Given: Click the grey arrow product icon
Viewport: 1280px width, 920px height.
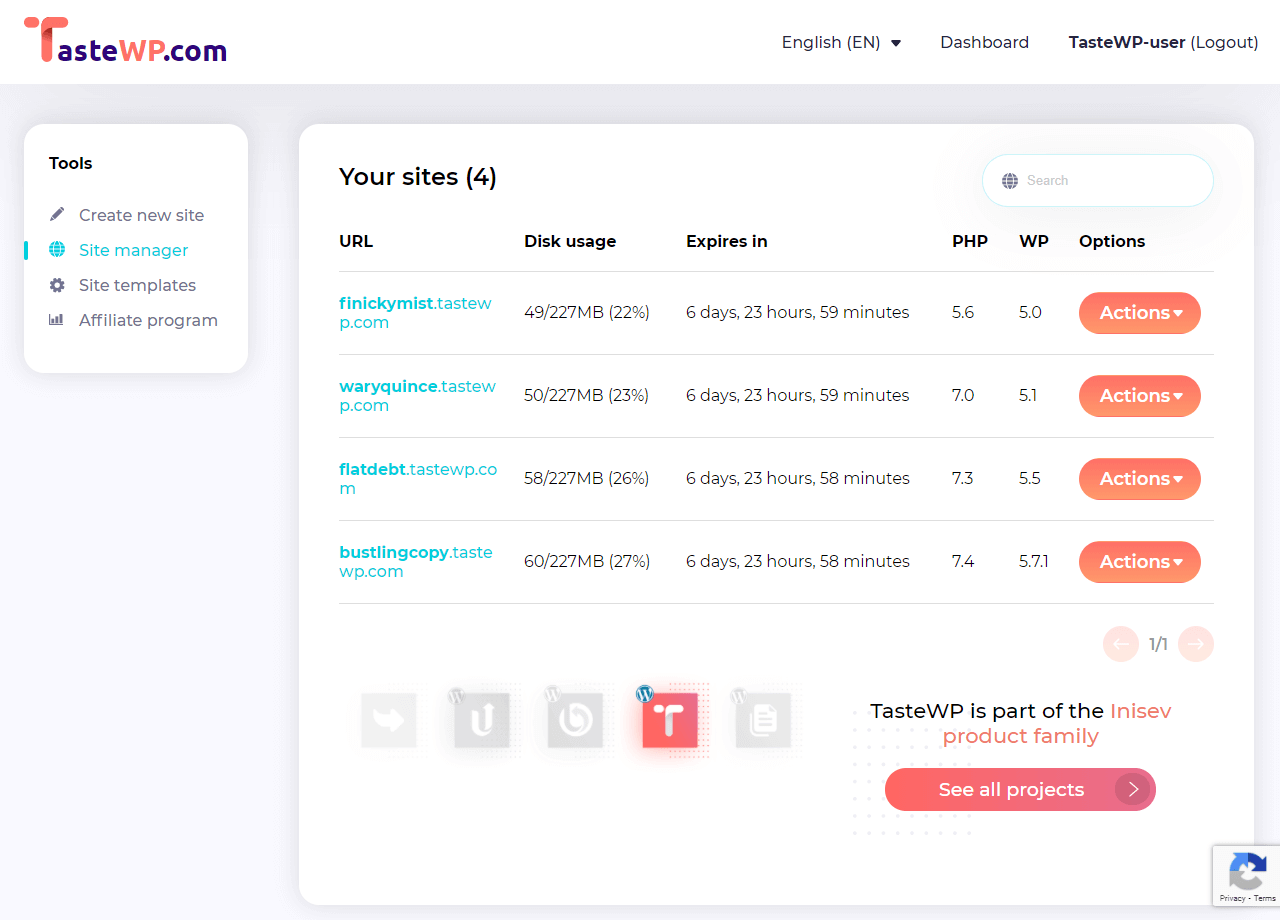Looking at the screenshot, I should (388, 720).
